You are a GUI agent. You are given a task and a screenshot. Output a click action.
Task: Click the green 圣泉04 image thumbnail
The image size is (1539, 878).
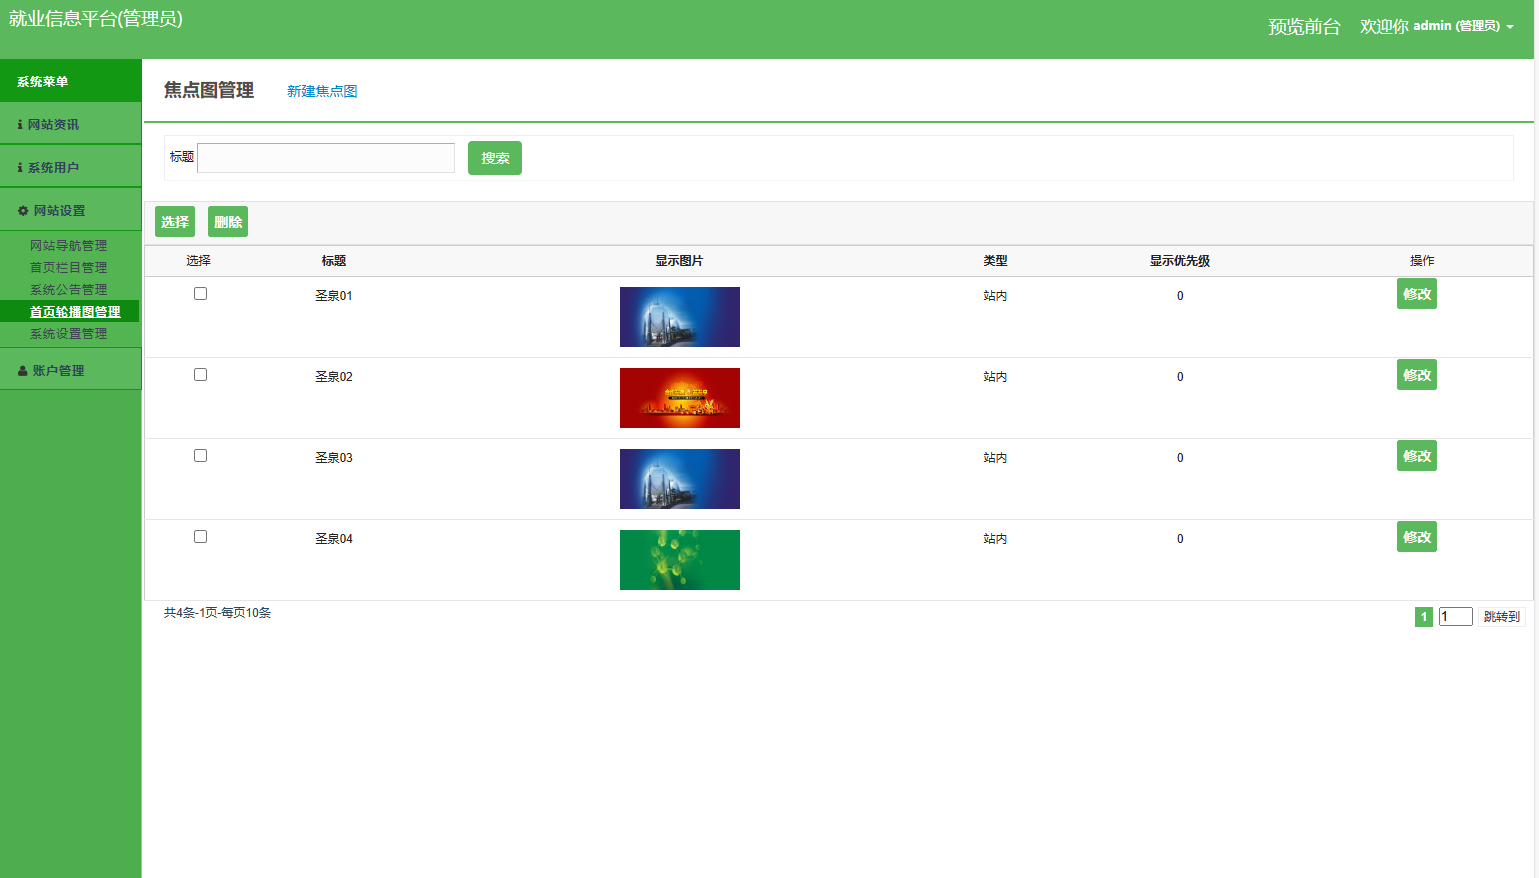[x=679, y=560]
